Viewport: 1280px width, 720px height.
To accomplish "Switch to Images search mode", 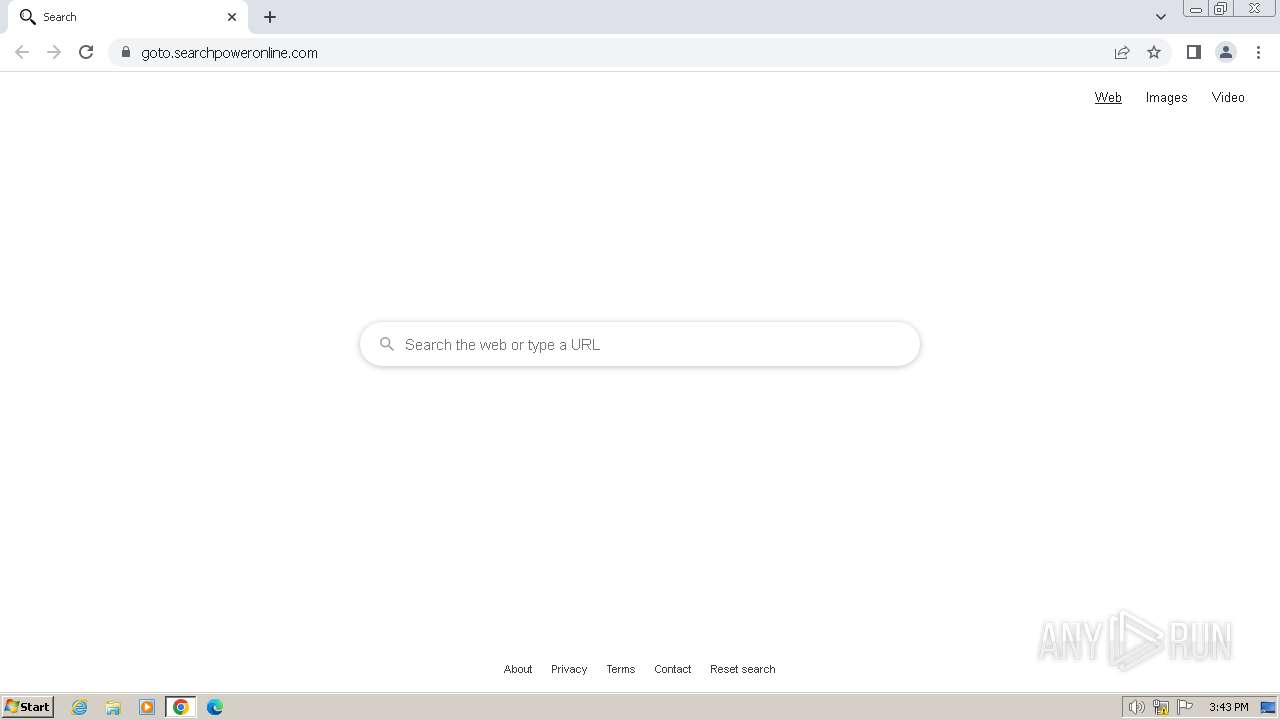I will point(1166,97).
